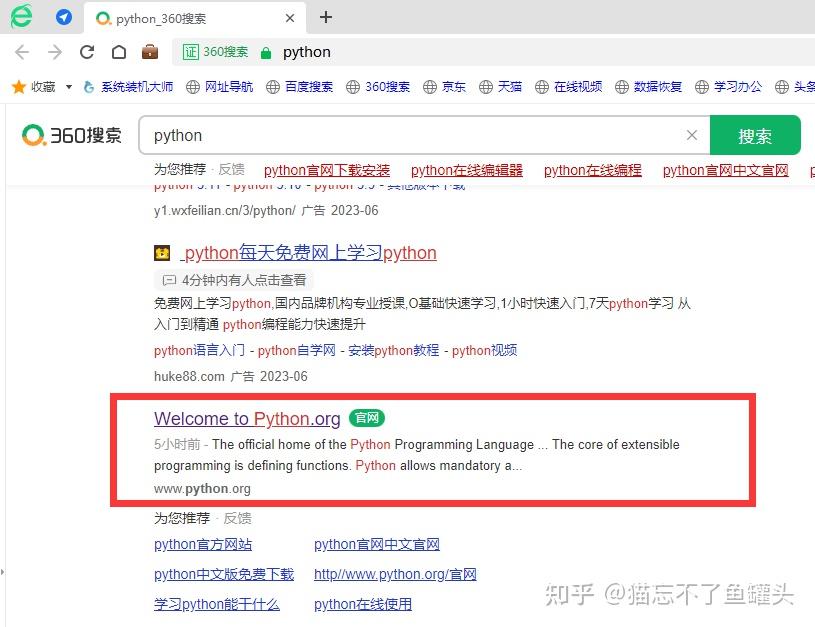The height and width of the screenshot is (627, 815).
Task: Open 360搜索 bookmark
Action: tap(378, 87)
